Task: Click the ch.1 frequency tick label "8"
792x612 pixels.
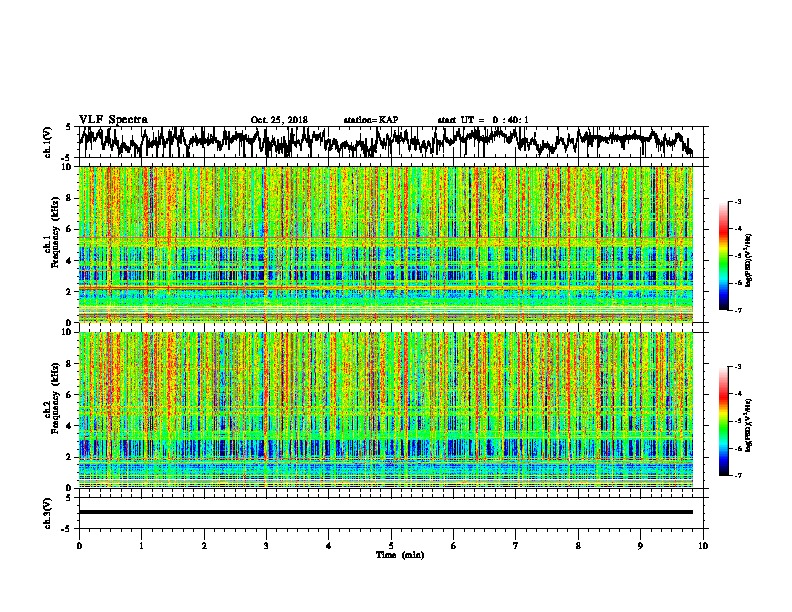Action: click(x=70, y=198)
